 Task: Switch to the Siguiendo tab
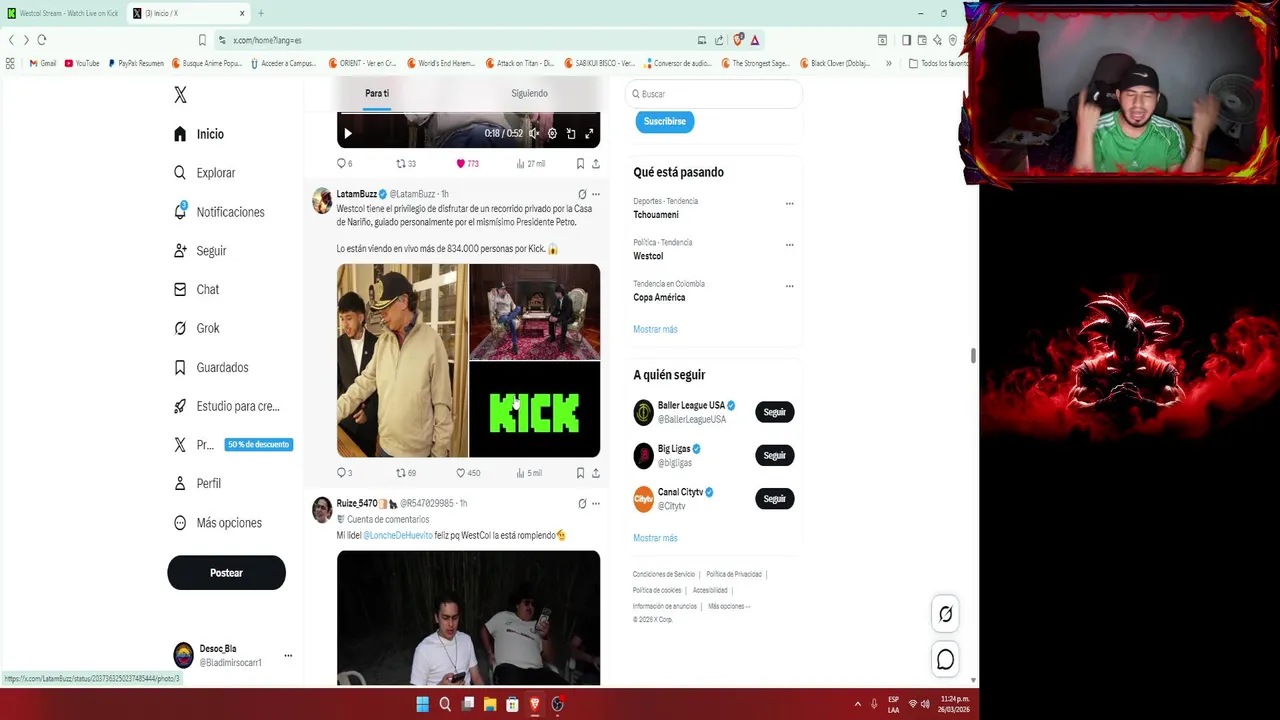(529, 93)
